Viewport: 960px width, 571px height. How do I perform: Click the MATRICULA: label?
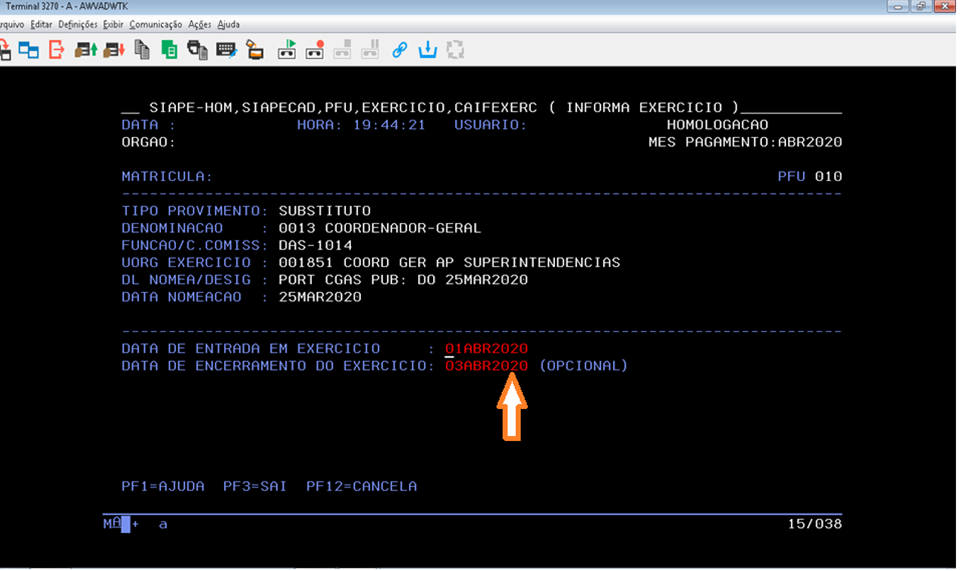click(167, 176)
